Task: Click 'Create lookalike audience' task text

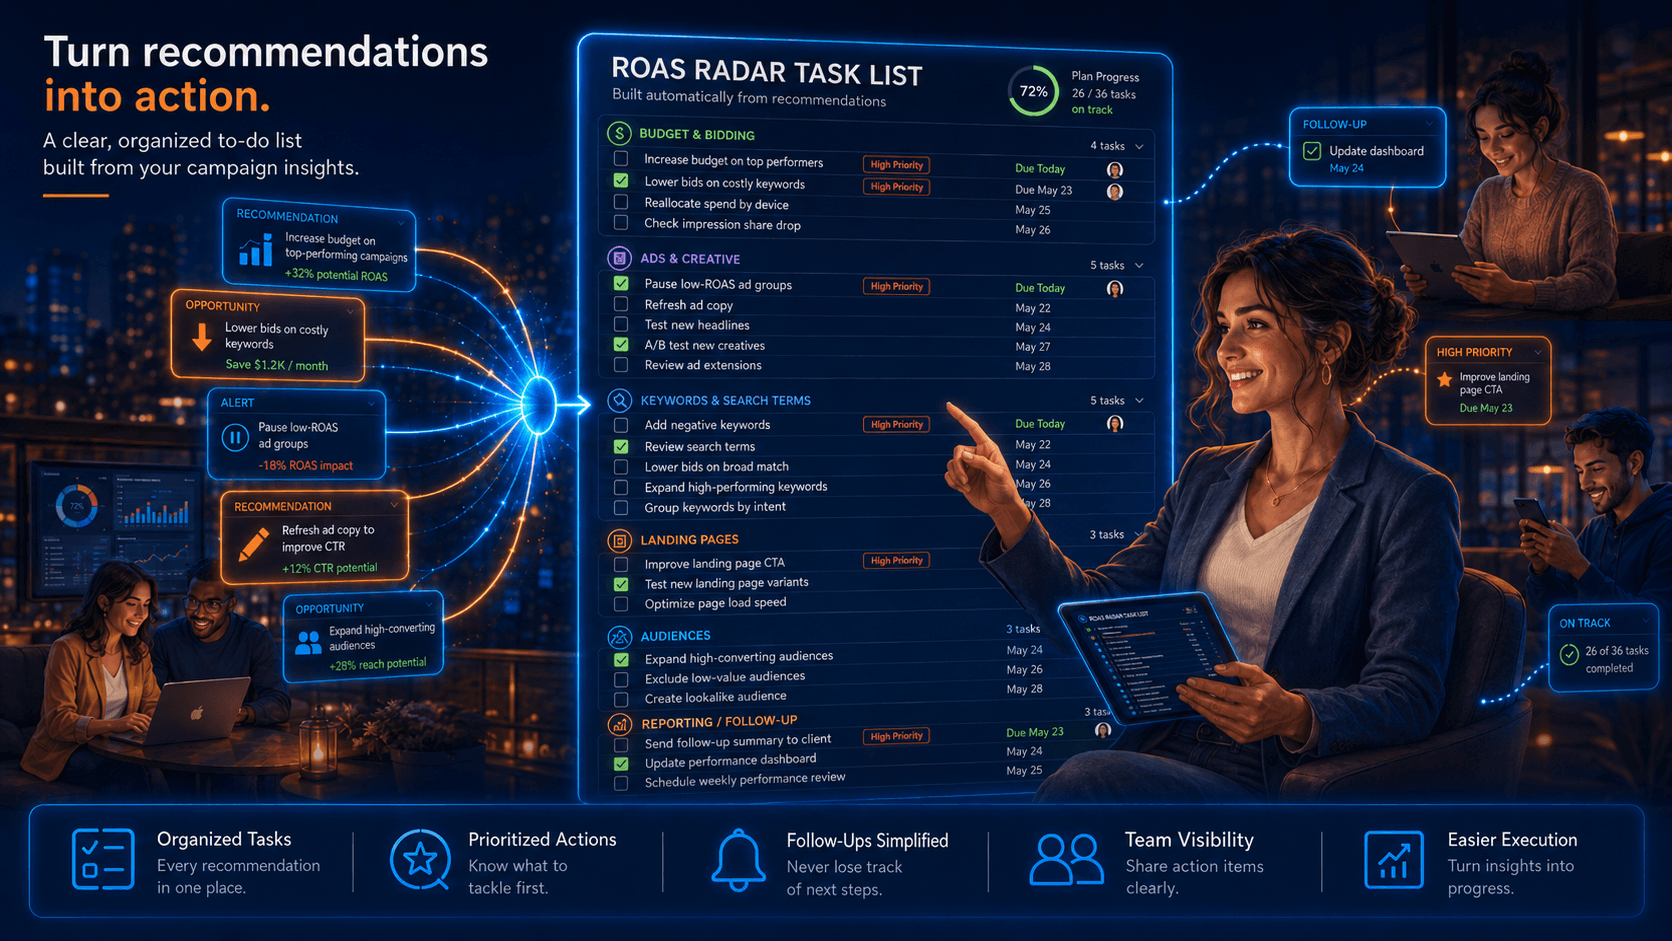Action: (x=715, y=697)
